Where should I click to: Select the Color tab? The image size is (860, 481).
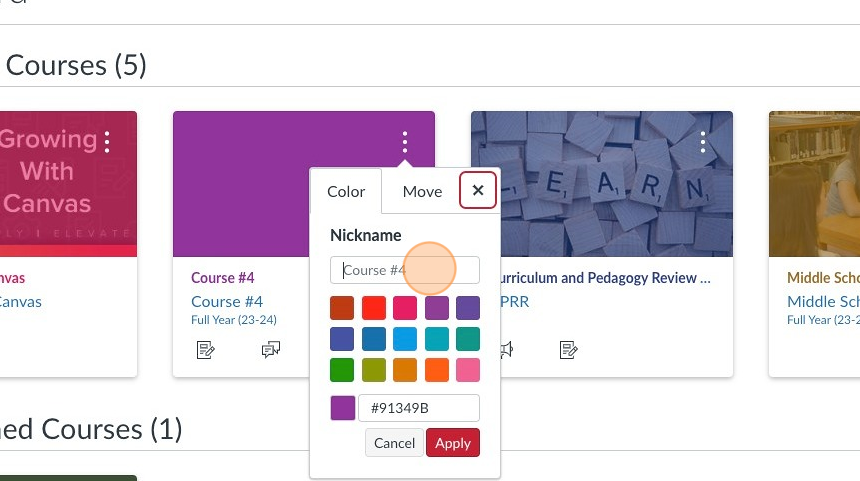point(346,192)
